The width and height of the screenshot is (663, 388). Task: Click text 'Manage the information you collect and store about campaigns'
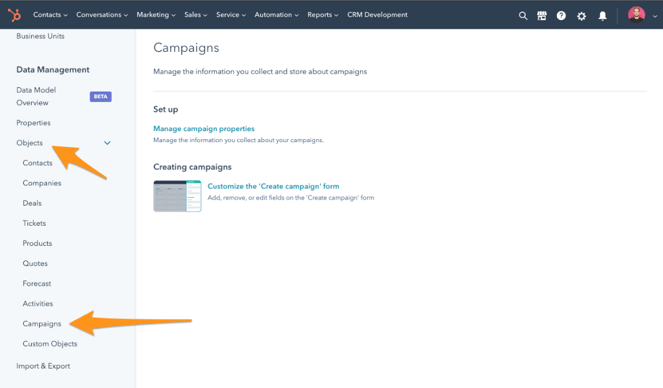pyautogui.click(x=260, y=72)
